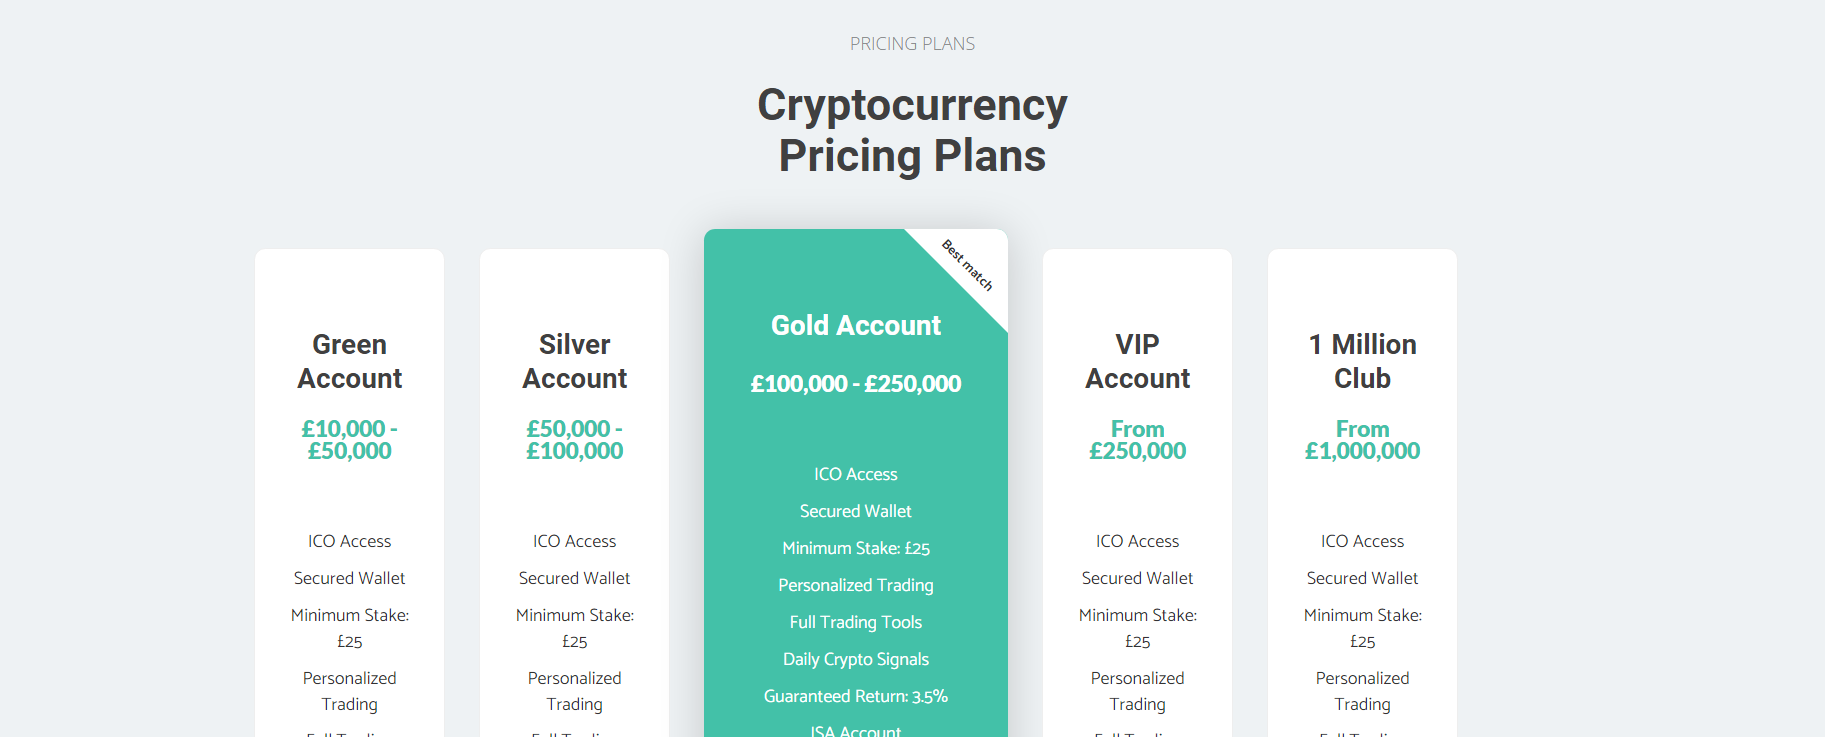The image size is (1825, 737).
Task: Click the £100,000 - £250,000 Gold price
Action: tap(856, 384)
